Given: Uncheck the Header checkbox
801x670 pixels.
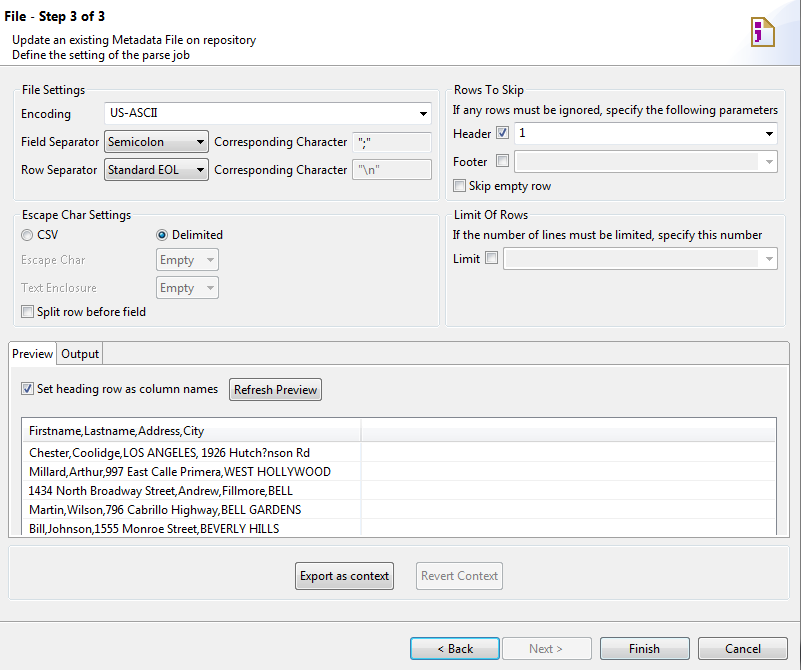Looking at the screenshot, I should pos(502,133).
